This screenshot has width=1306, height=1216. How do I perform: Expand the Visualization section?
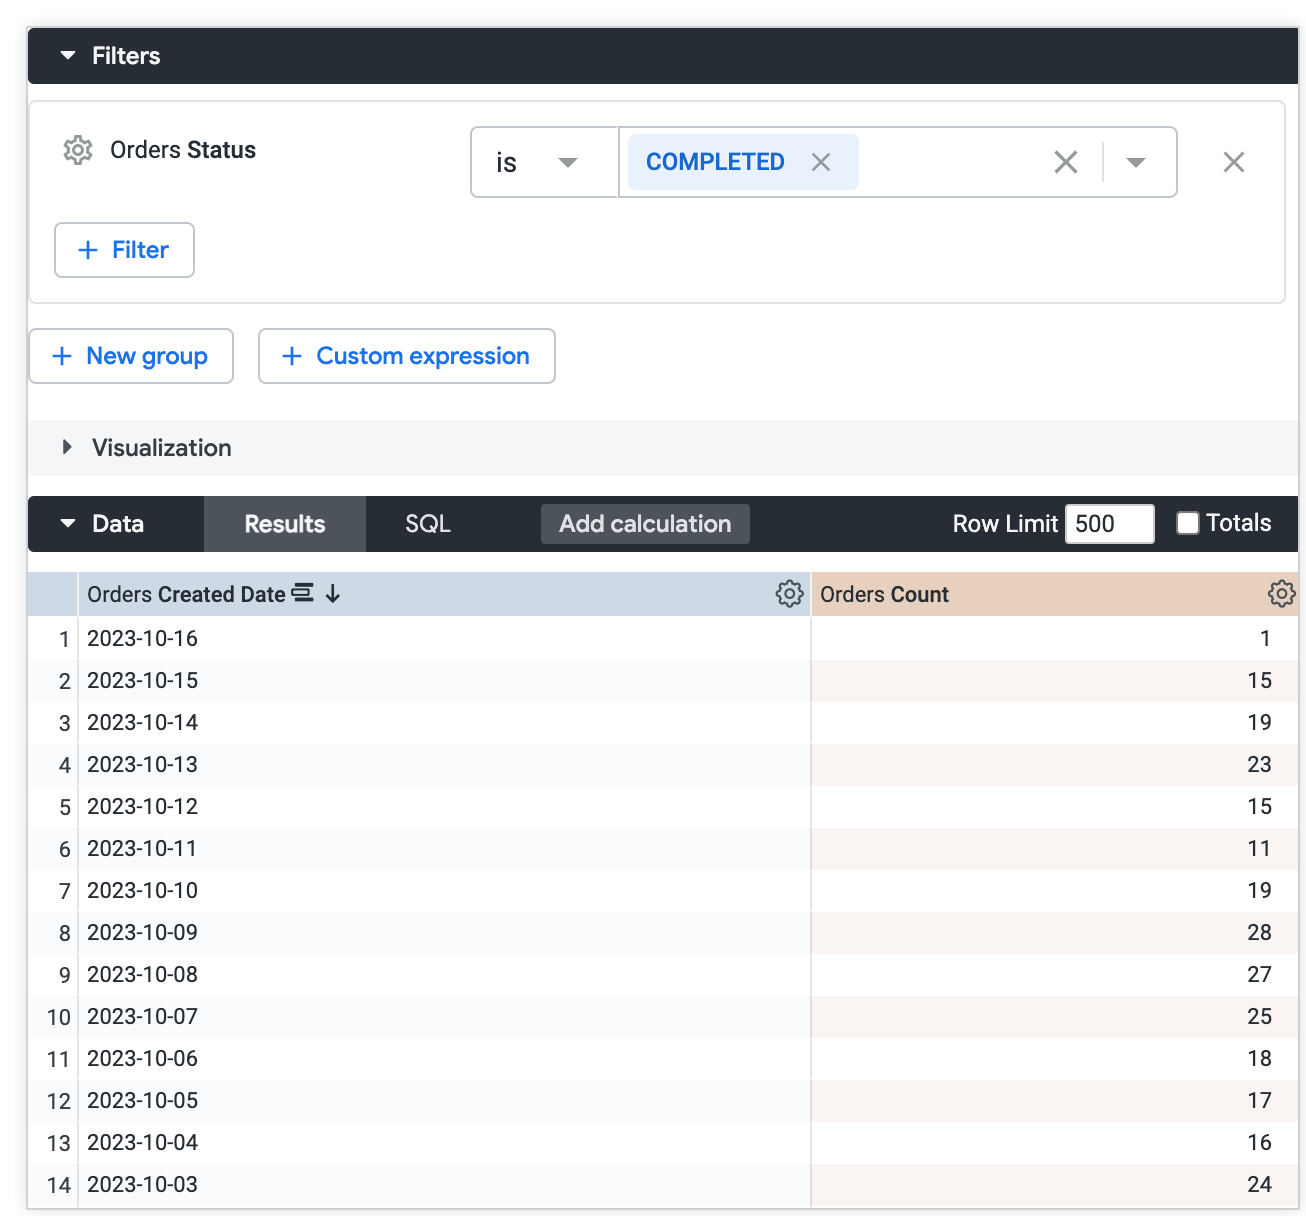(x=68, y=448)
